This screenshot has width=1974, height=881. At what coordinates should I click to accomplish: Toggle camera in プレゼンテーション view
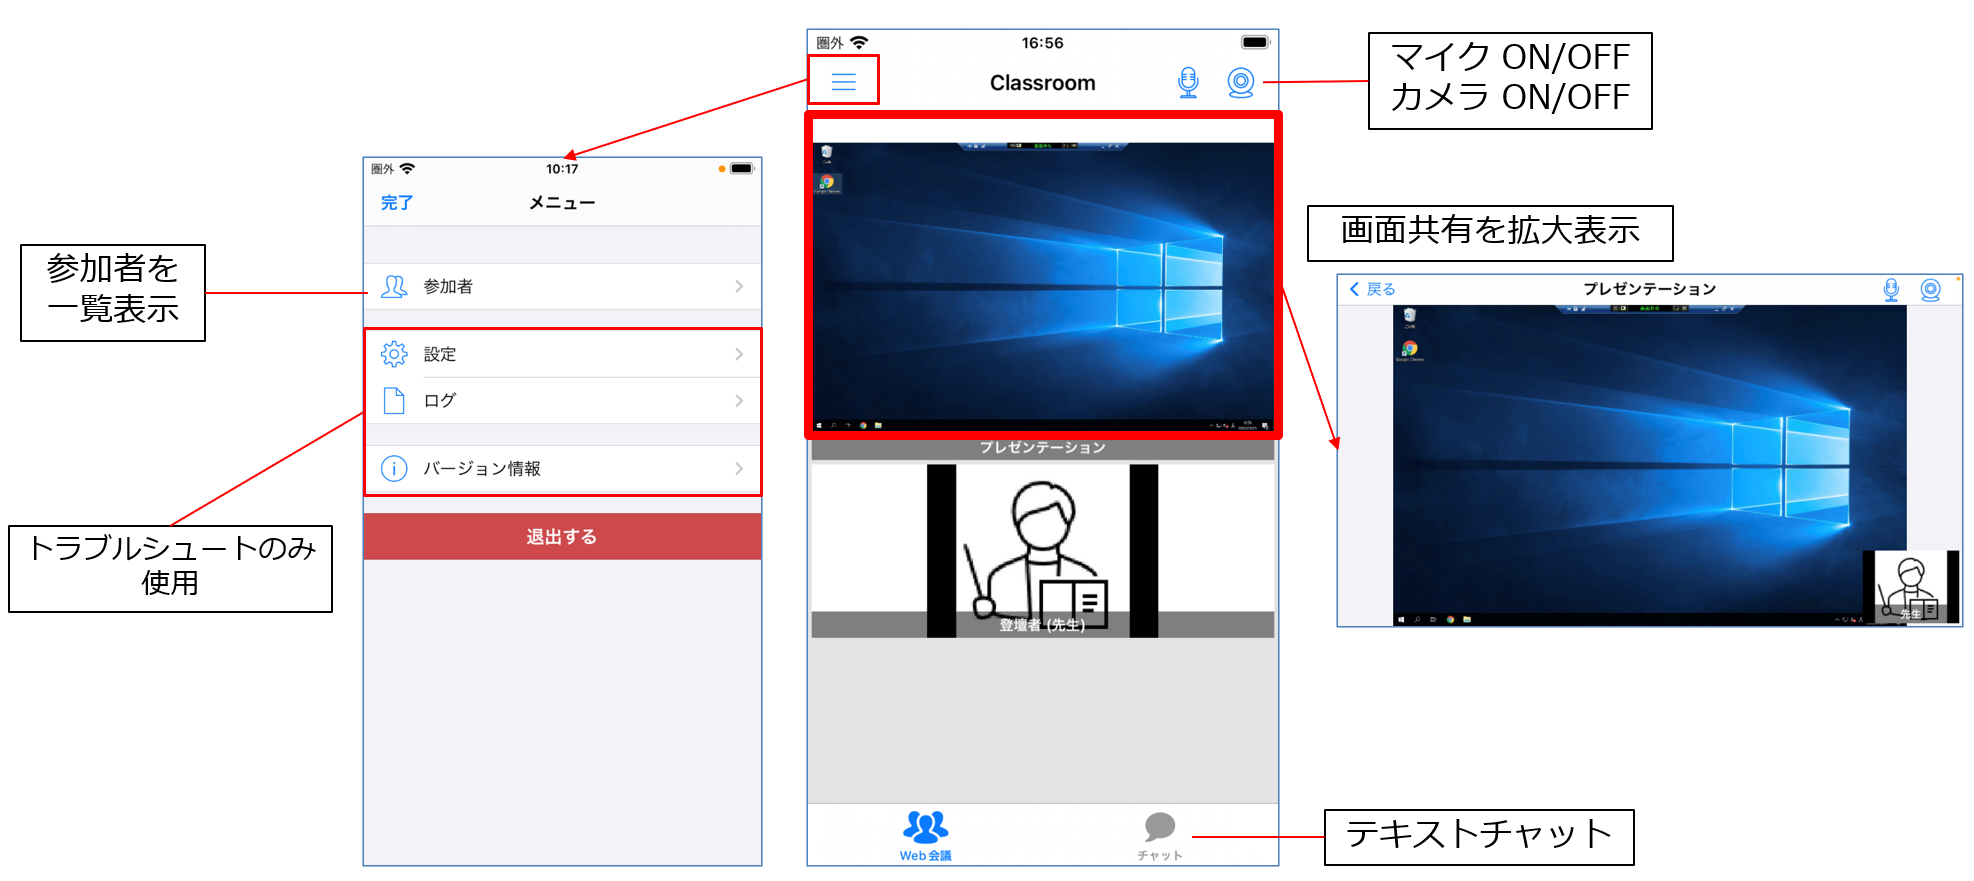(1931, 290)
